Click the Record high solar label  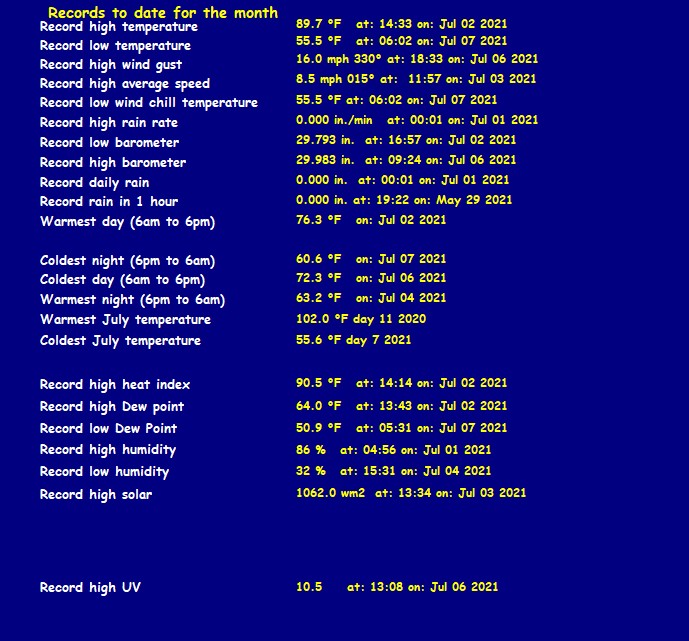point(96,495)
